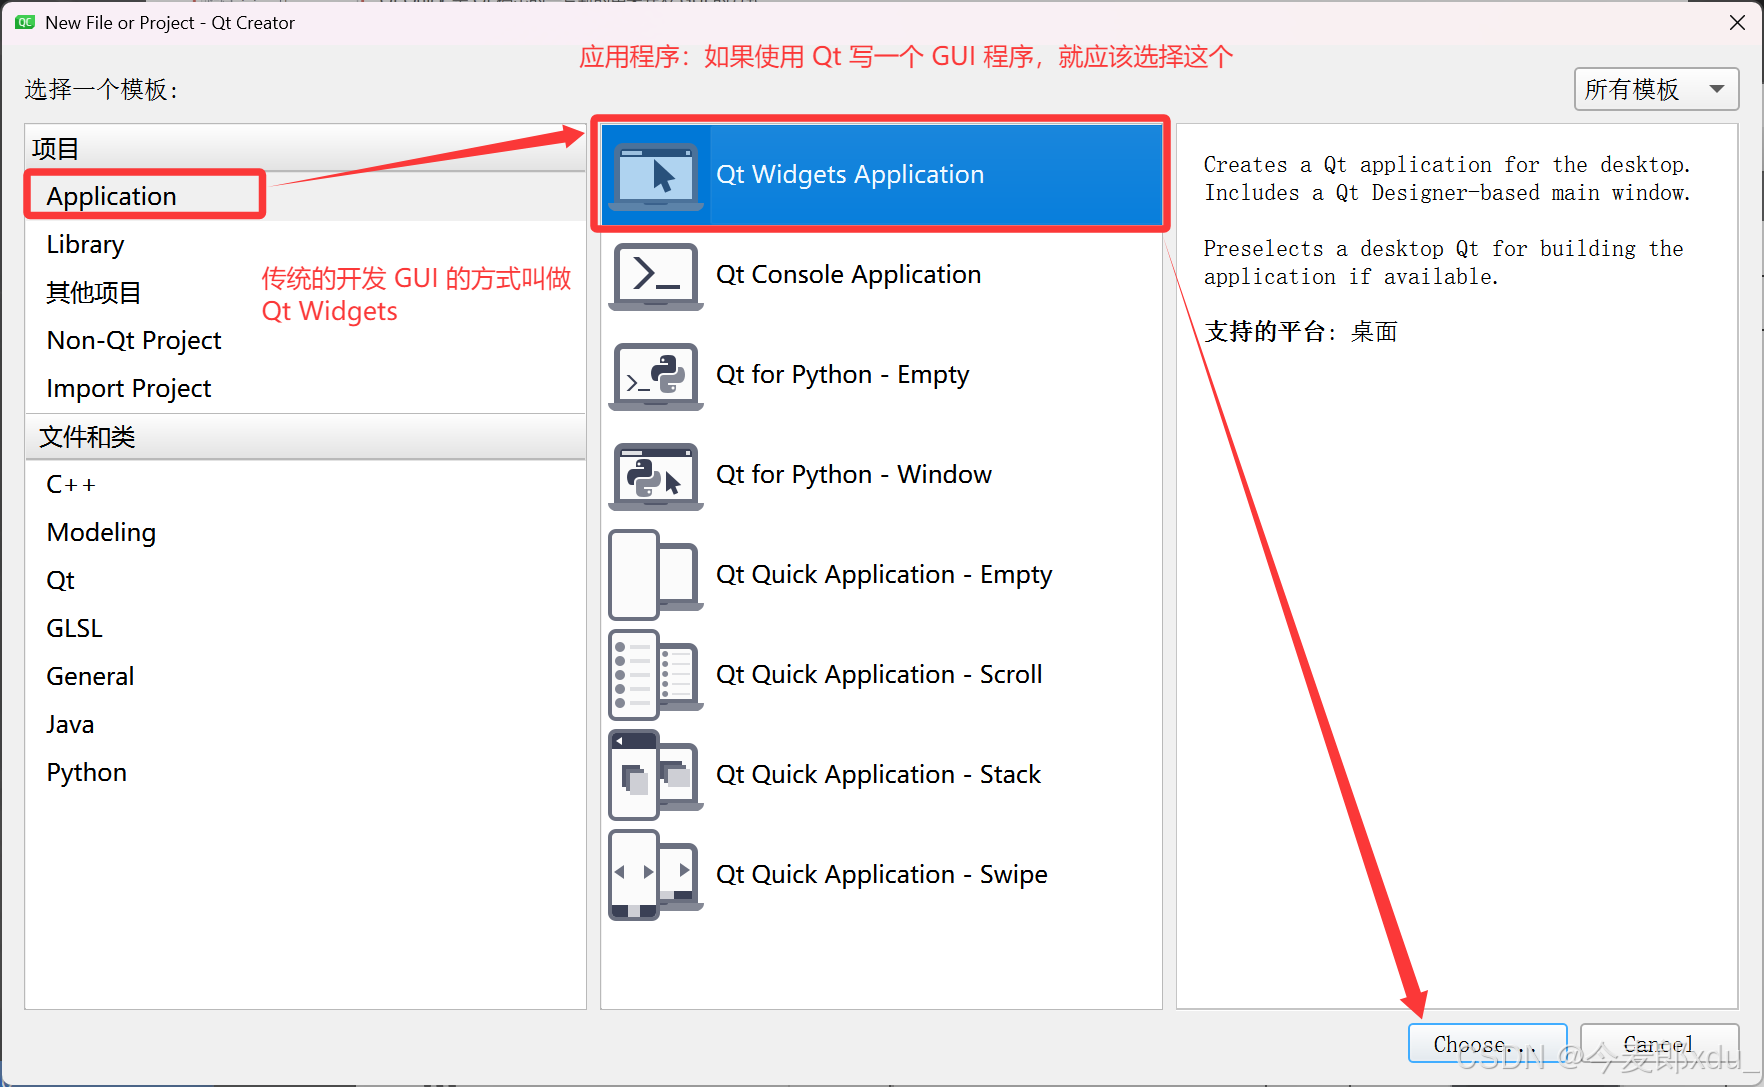This screenshot has width=1764, height=1087.
Task: Select the Non-Qt Project category
Action: tap(305, 340)
